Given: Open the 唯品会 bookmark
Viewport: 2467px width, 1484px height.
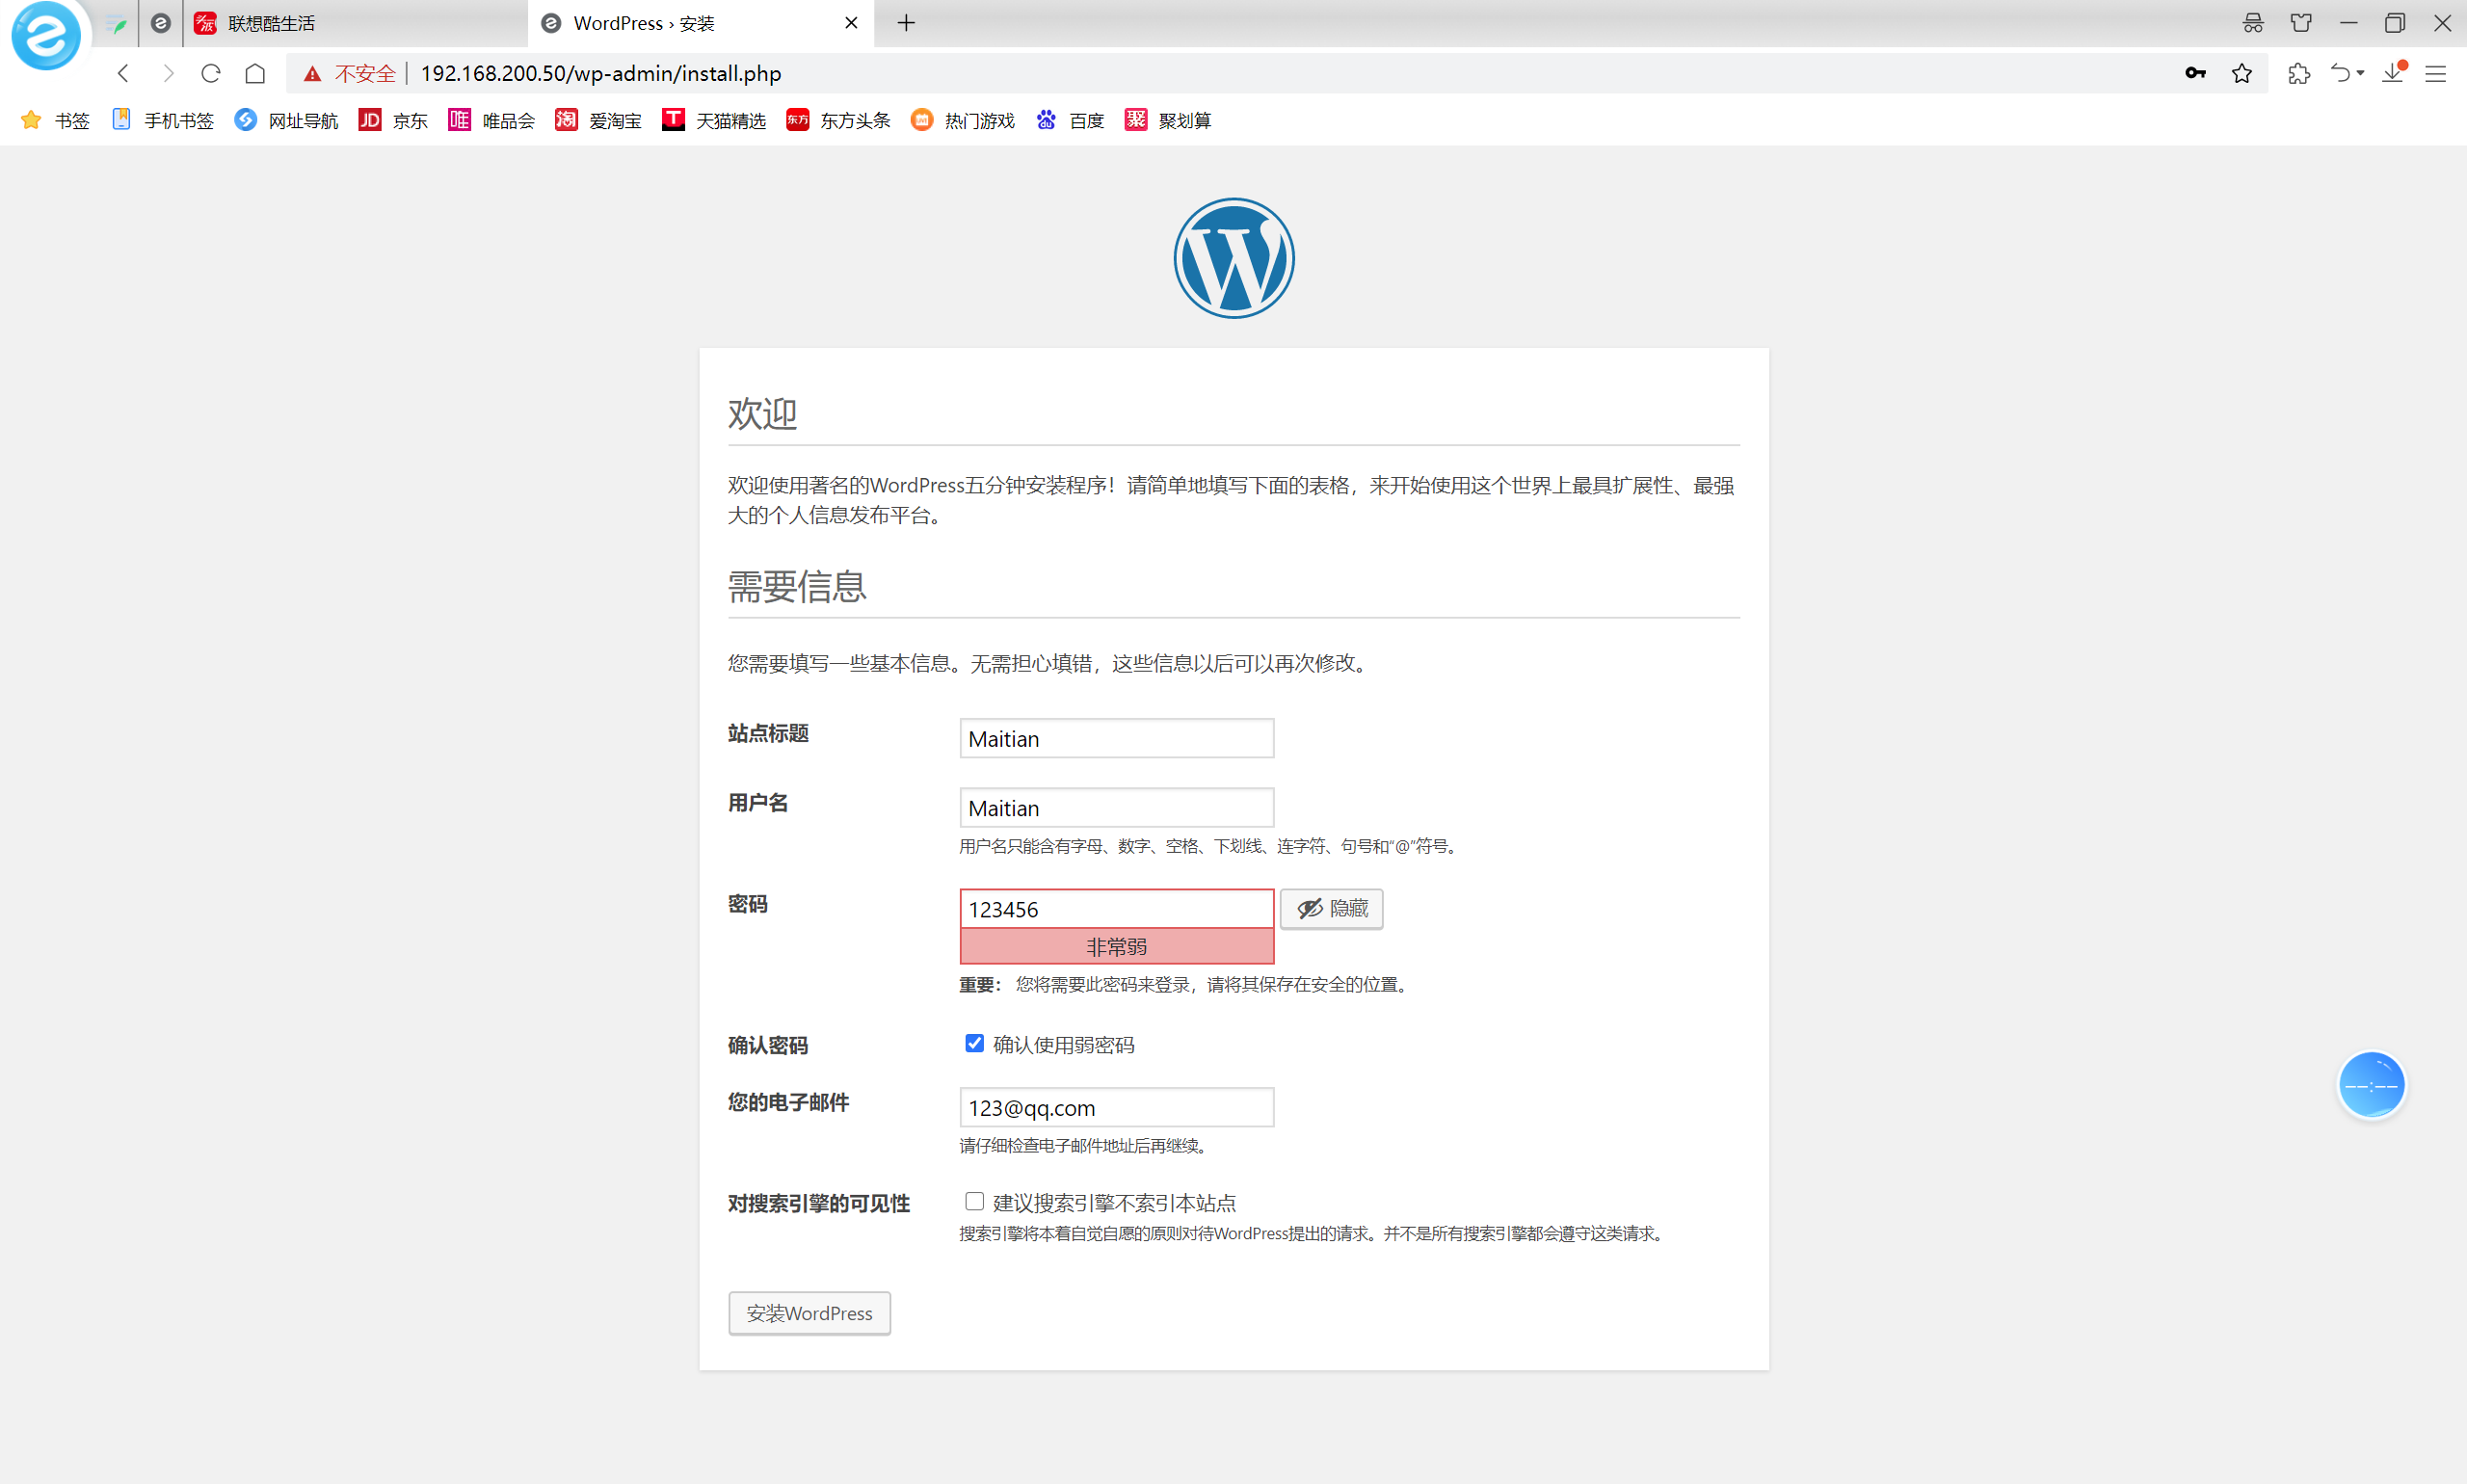Looking at the screenshot, I should (x=491, y=120).
